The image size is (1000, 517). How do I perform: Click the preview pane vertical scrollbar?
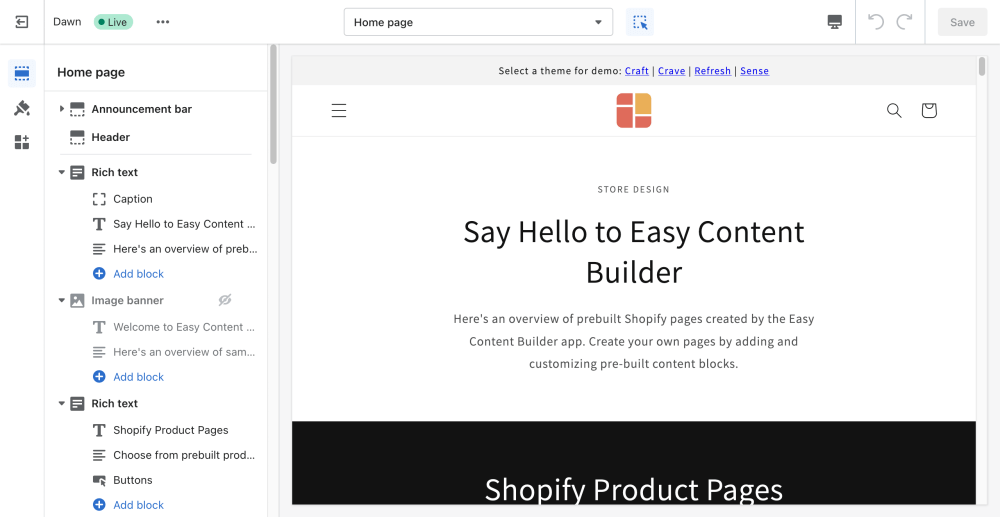(982, 67)
